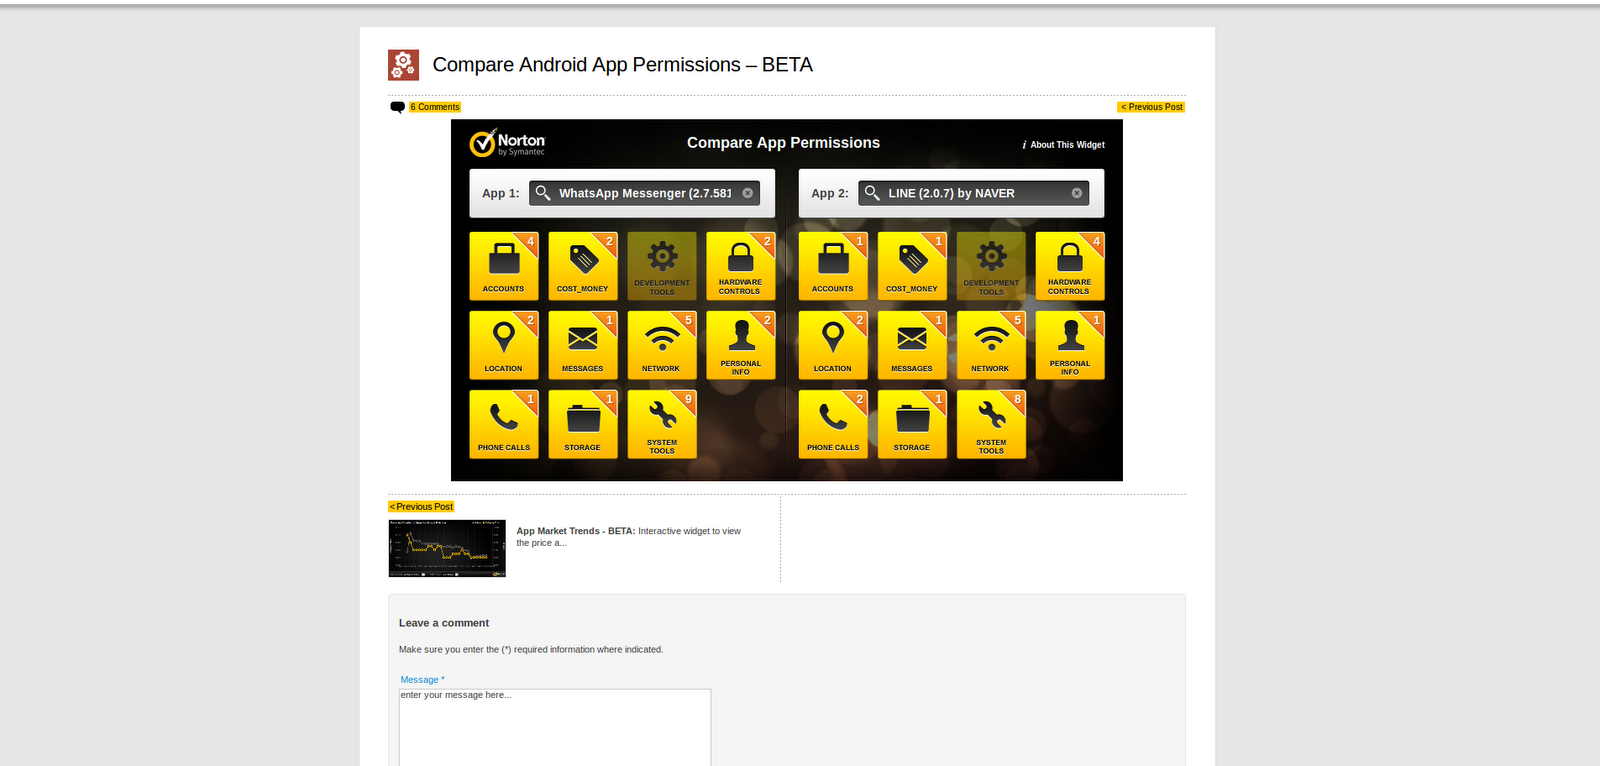Open App 1 Cost_Money permissions tile

coord(583,266)
